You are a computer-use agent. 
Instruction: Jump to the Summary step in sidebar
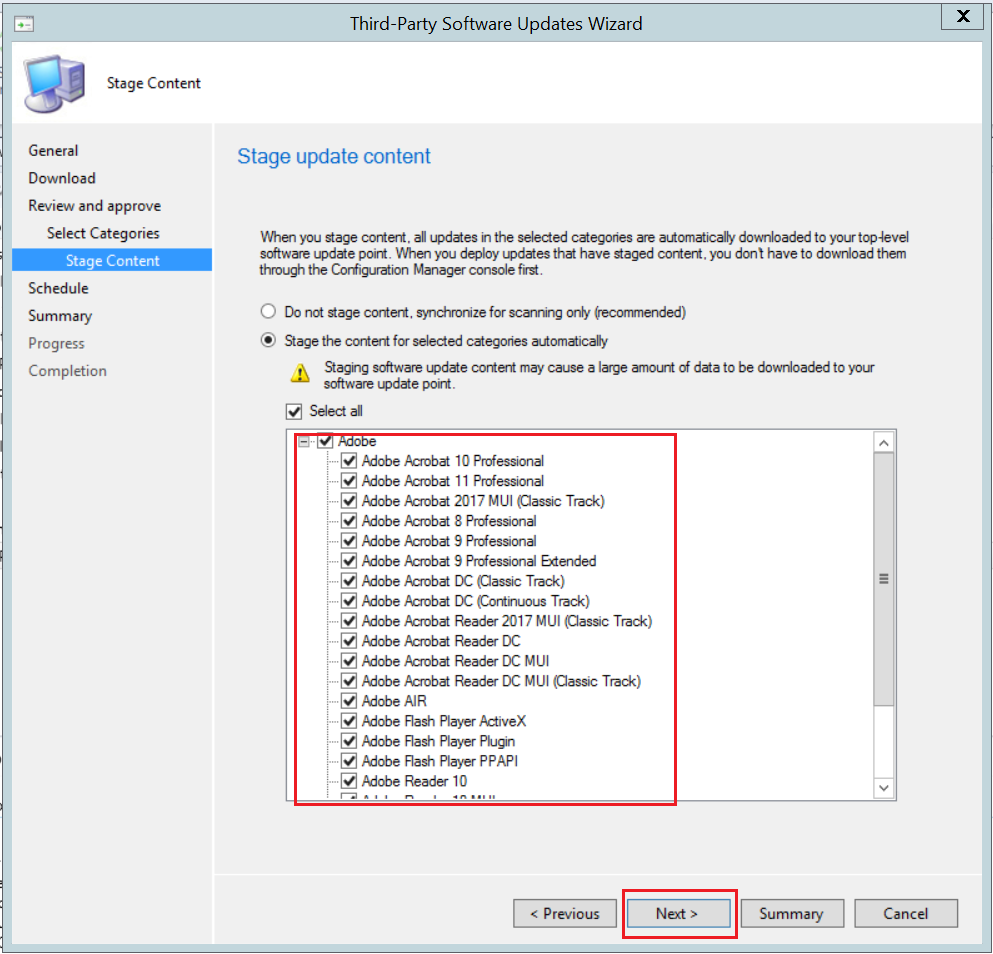pos(60,315)
